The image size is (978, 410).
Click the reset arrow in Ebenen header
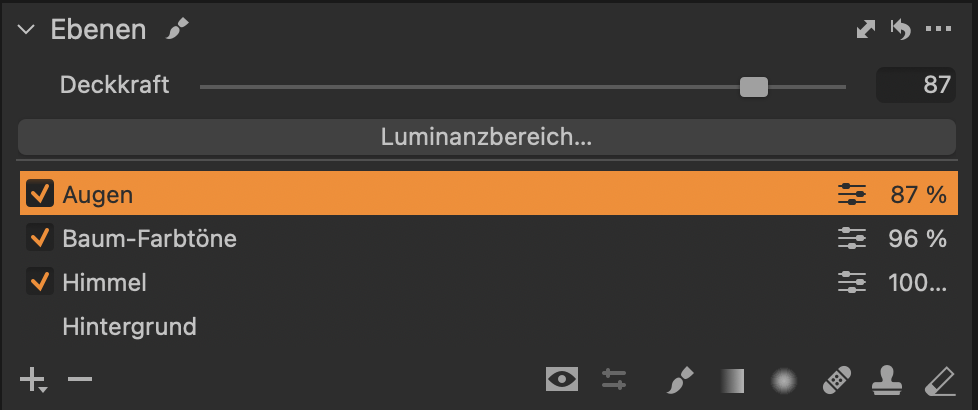[901, 29]
